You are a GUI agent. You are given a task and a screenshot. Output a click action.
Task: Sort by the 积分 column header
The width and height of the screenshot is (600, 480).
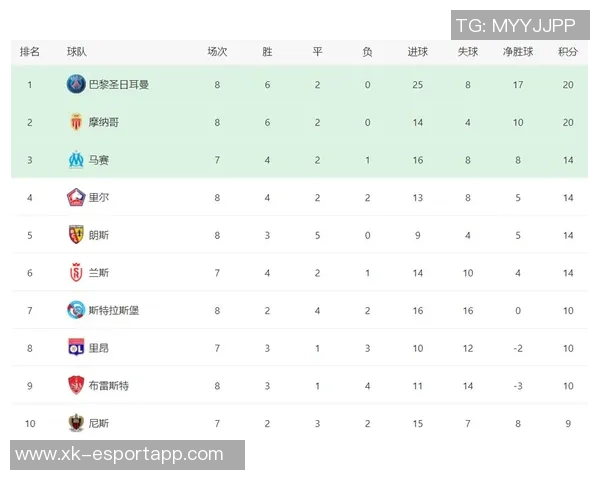pyautogui.click(x=568, y=51)
